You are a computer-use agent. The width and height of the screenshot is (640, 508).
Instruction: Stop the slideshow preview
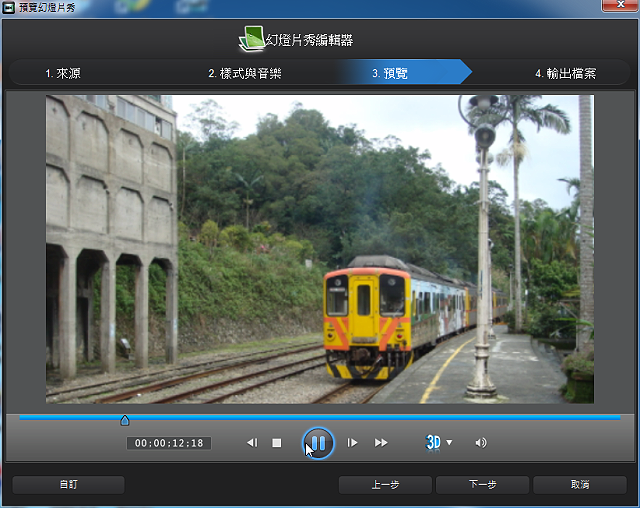click(x=277, y=443)
